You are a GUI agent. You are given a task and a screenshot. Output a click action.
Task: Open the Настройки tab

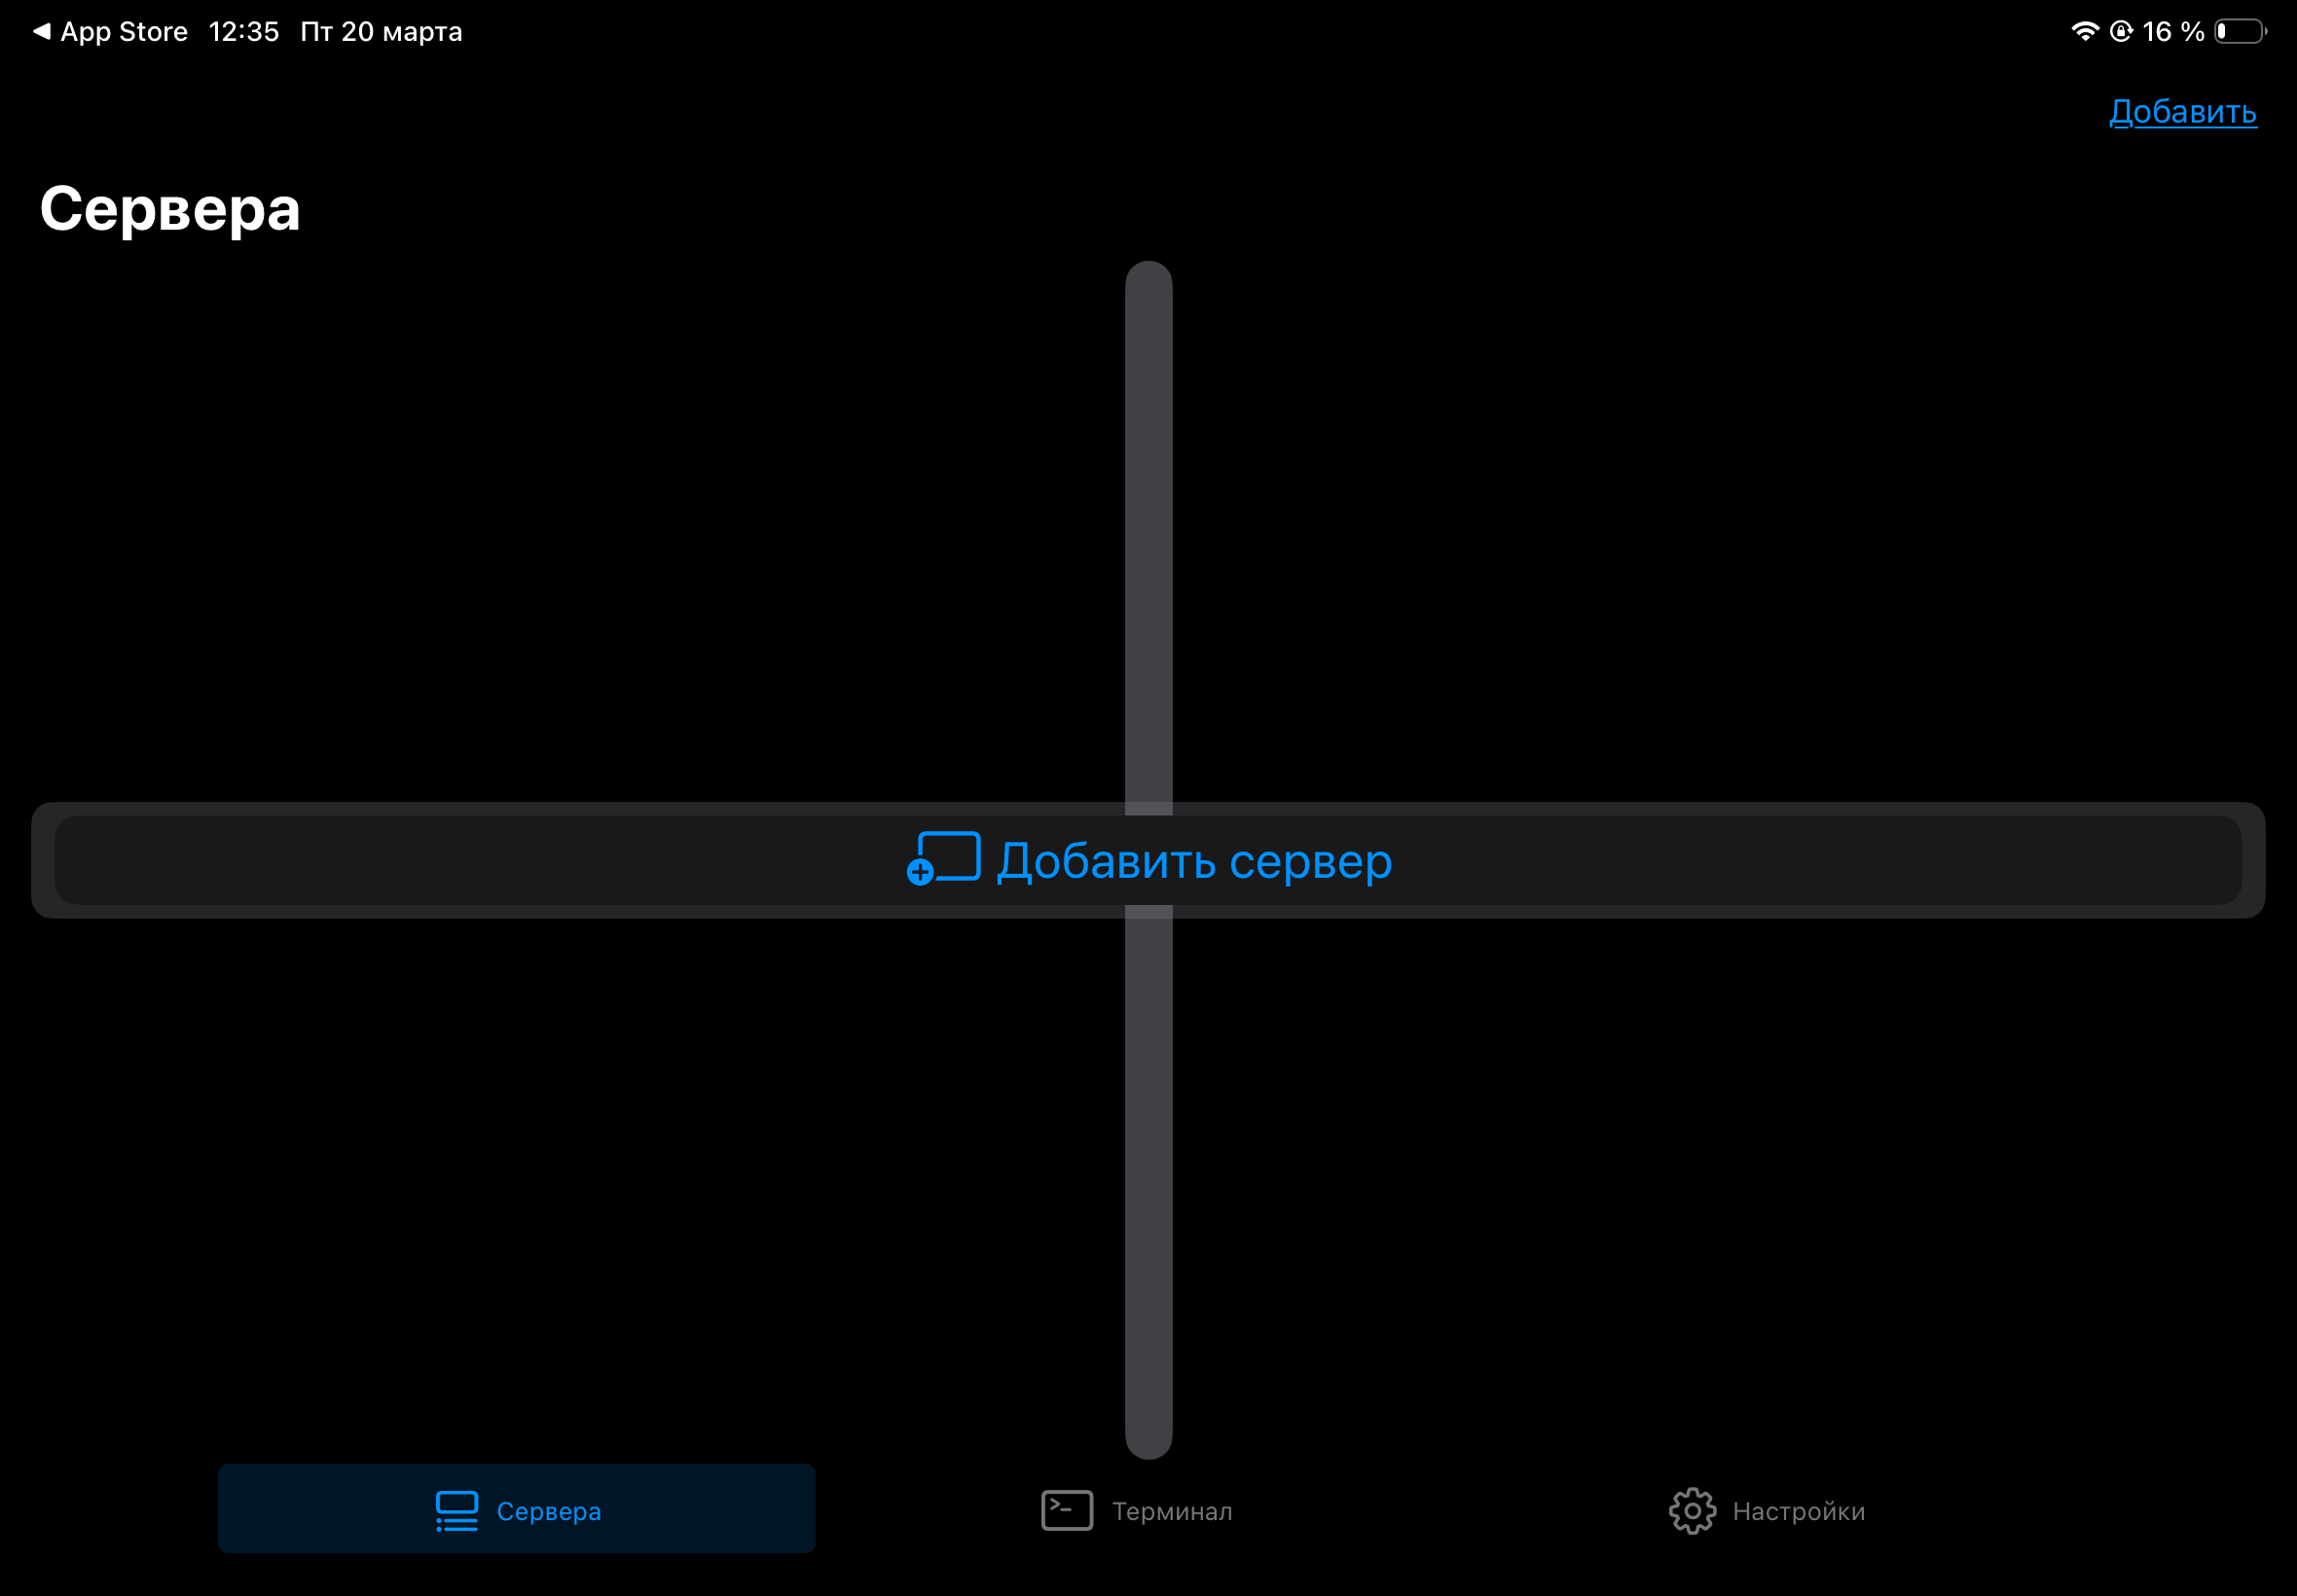(1798, 1511)
